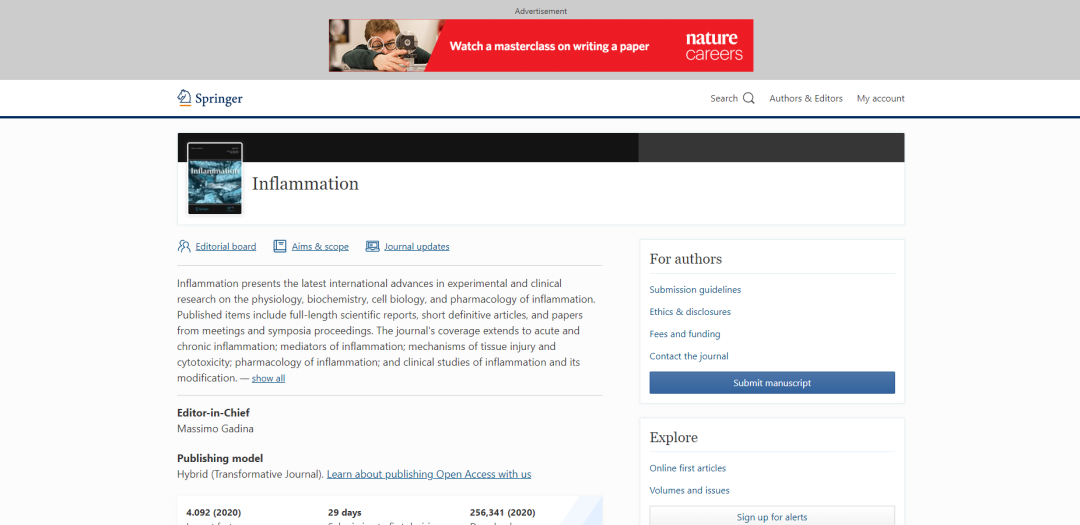This screenshot has width=1080, height=525.
Task: Open Authors & Editors menu
Action: click(805, 99)
